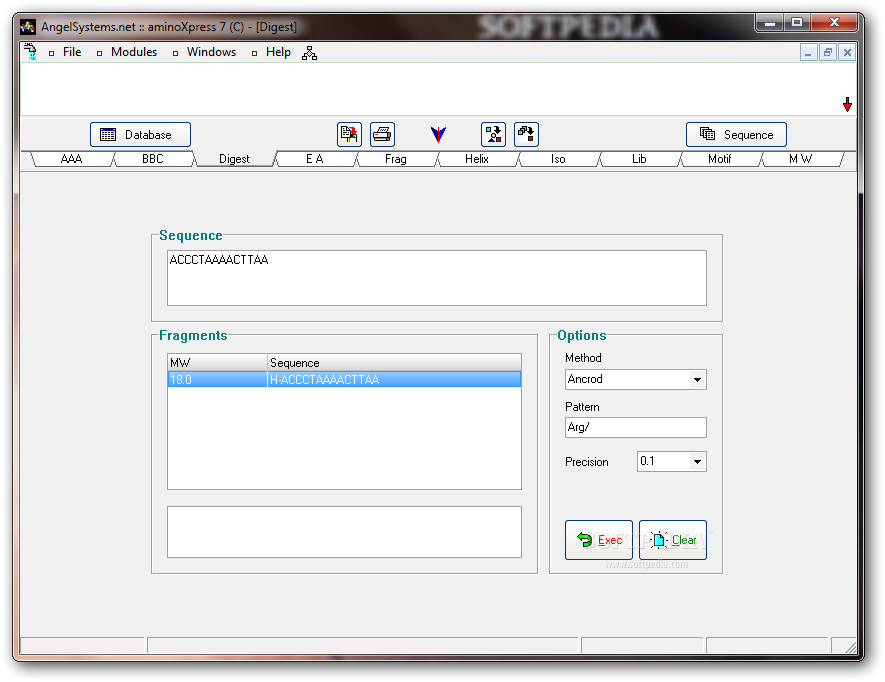The image size is (885, 682).
Task: Click the Sequence column header in Fragments
Action: click(394, 362)
